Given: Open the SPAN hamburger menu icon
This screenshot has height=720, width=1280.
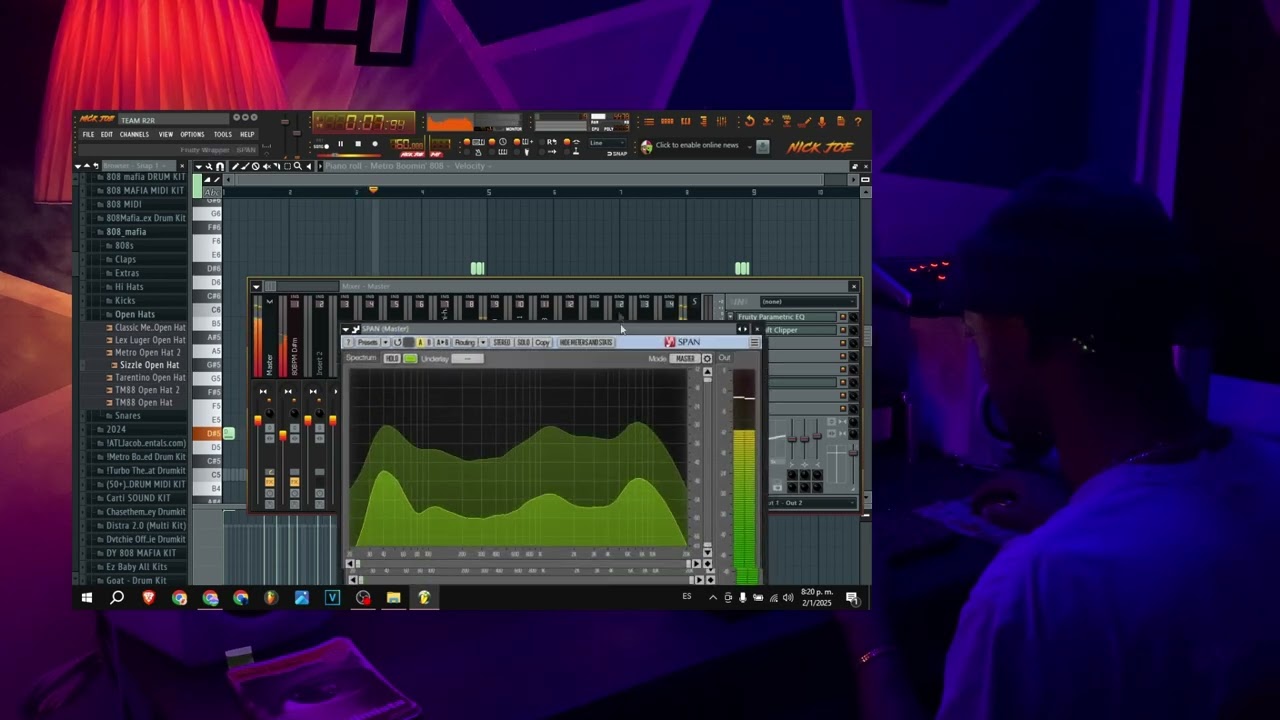Looking at the screenshot, I should pyautogui.click(x=754, y=342).
